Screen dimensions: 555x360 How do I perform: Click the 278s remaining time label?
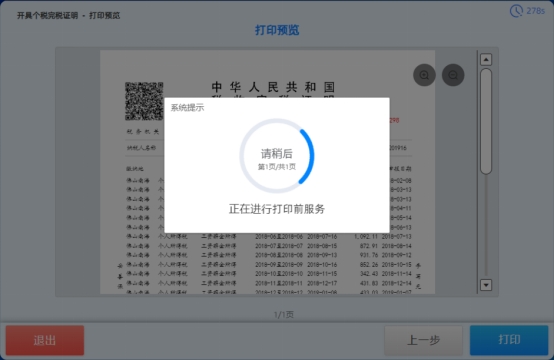[536, 11]
